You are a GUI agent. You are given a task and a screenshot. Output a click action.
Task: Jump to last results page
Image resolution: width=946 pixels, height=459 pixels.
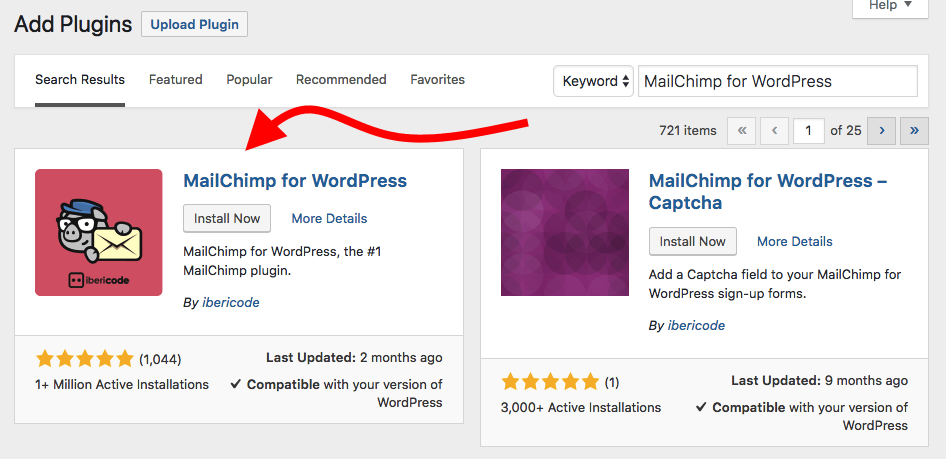(x=914, y=130)
